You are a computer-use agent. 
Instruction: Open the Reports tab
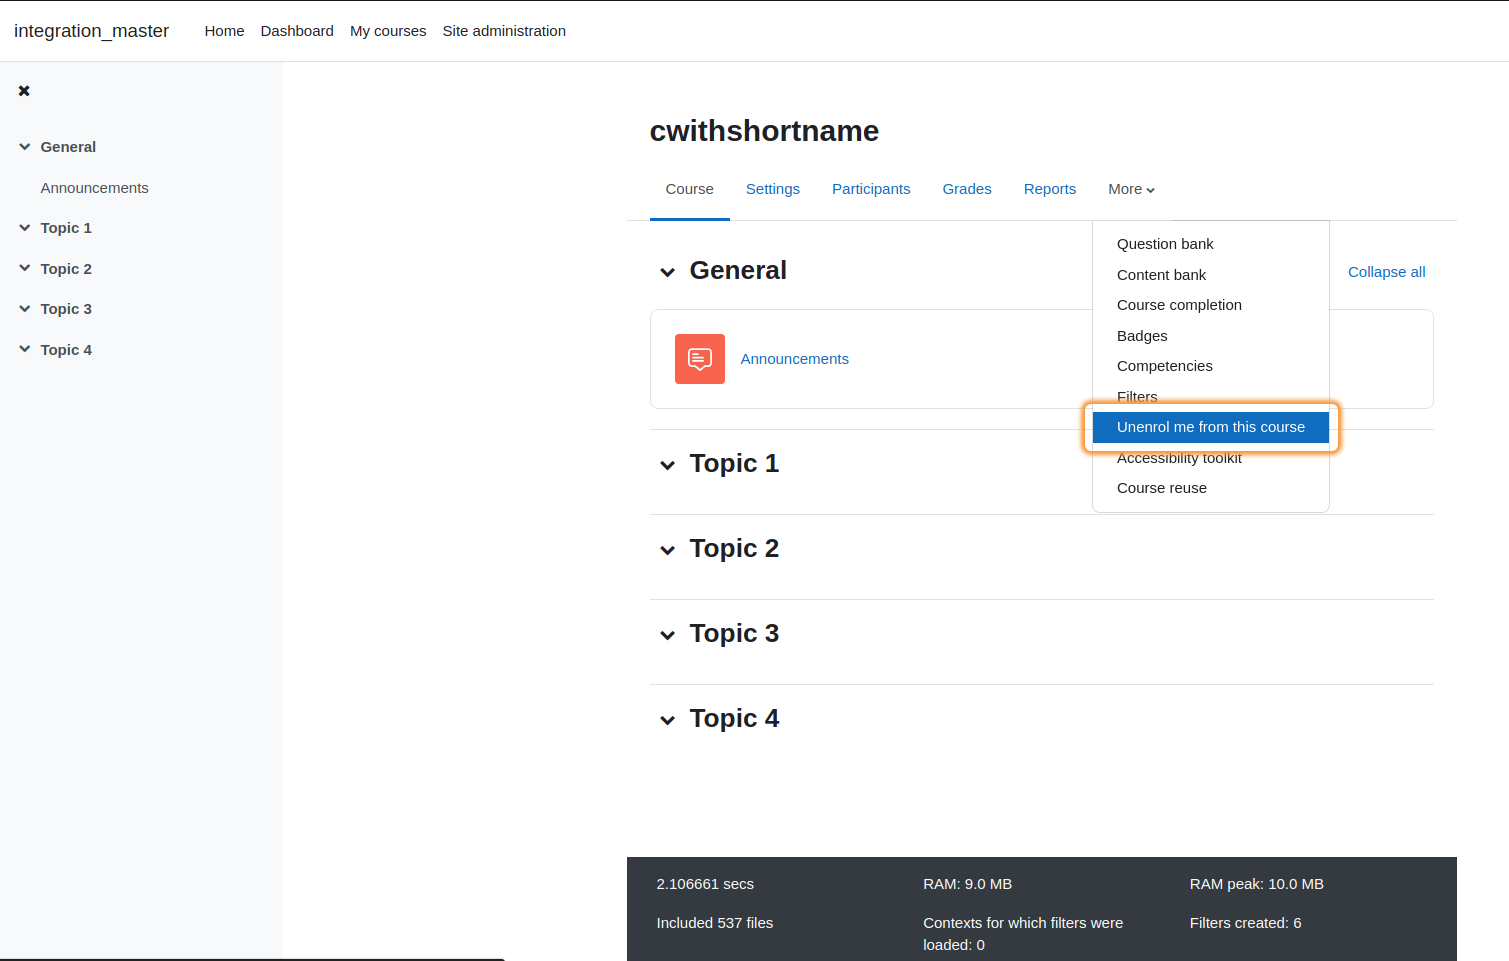tap(1050, 189)
